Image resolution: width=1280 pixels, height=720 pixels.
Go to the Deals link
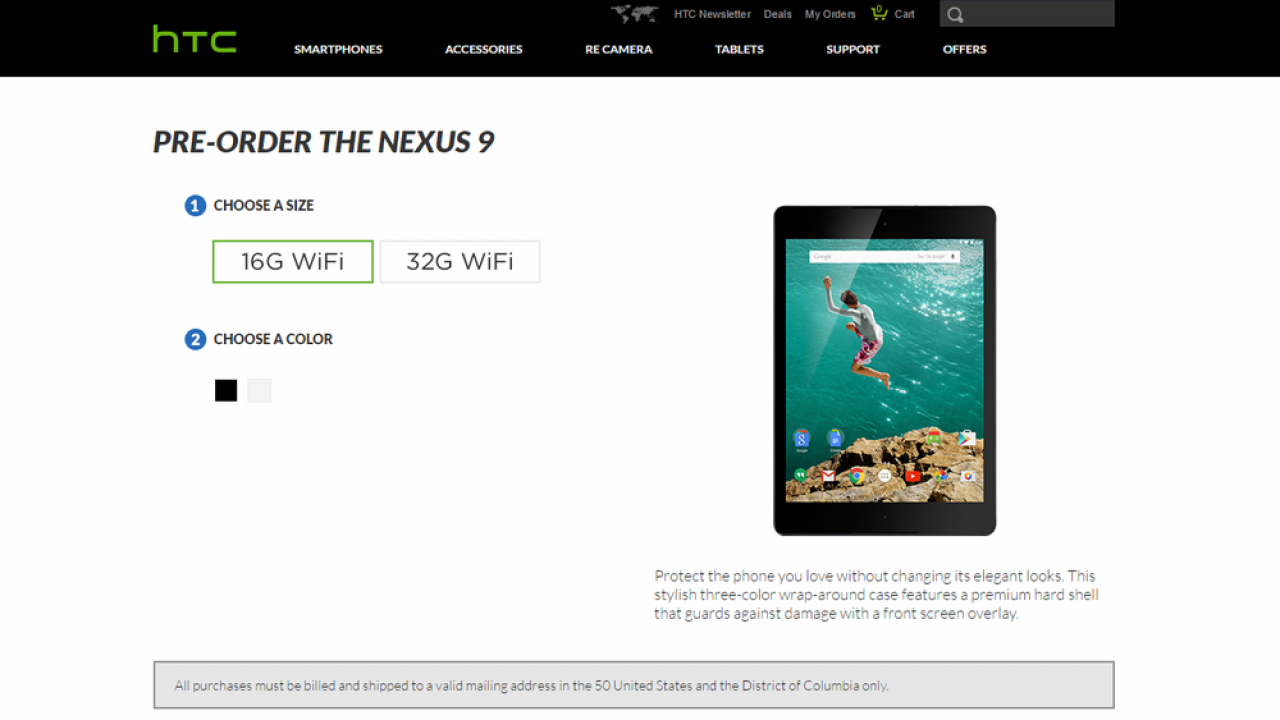coord(778,14)
